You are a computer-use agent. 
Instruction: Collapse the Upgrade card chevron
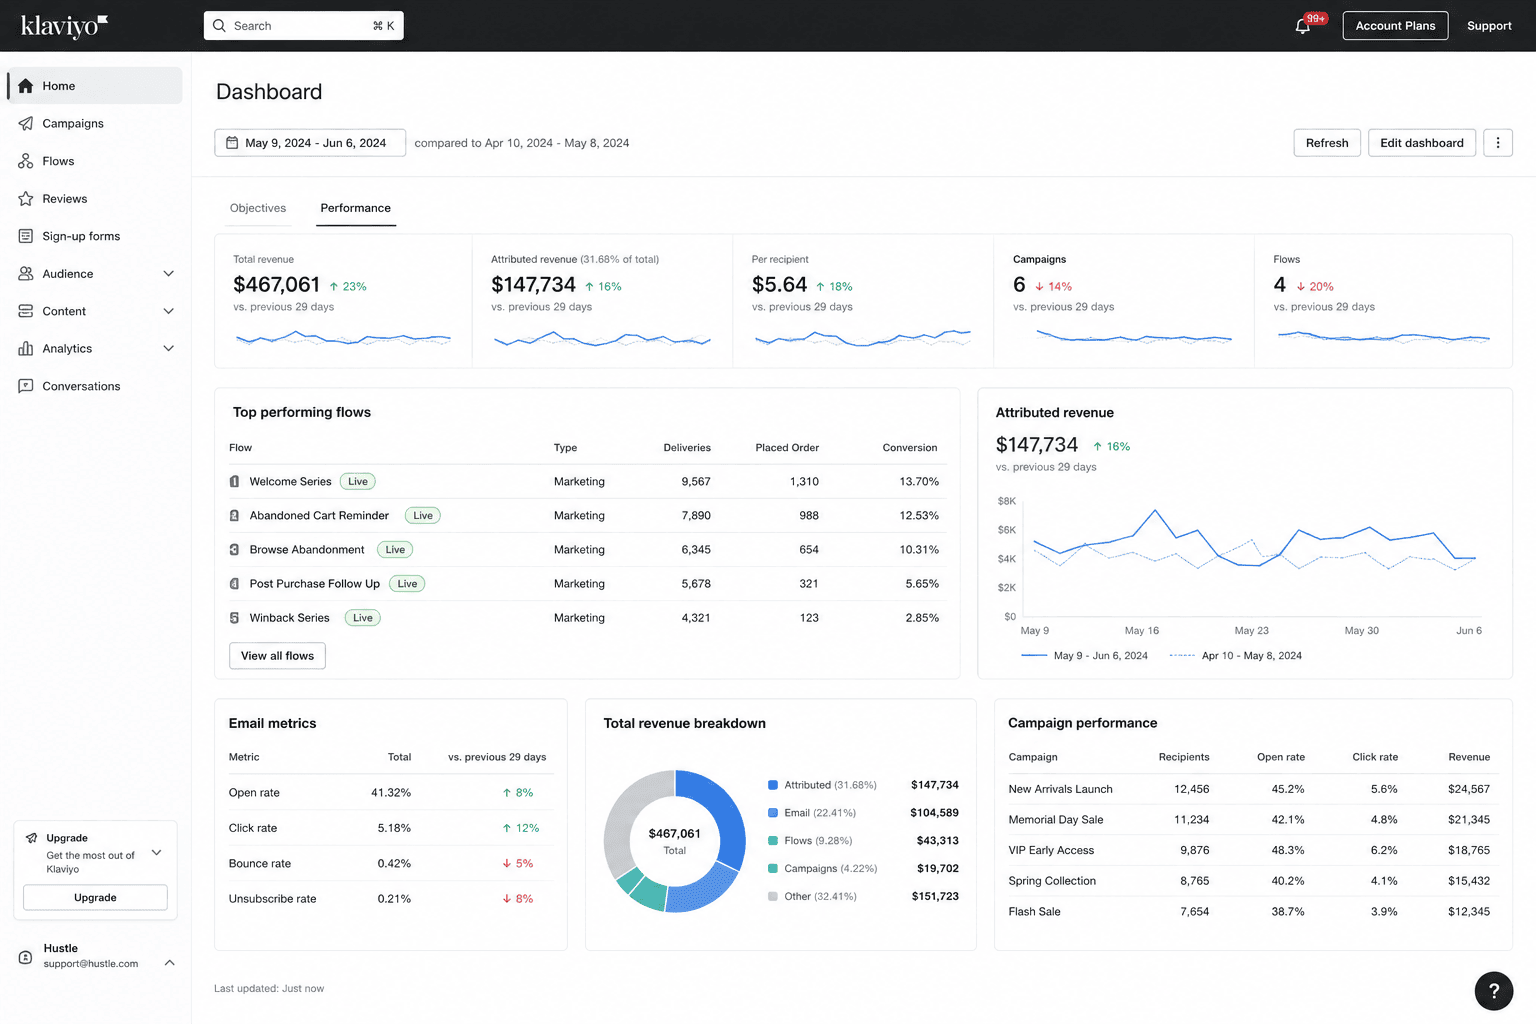coord(156,853)
